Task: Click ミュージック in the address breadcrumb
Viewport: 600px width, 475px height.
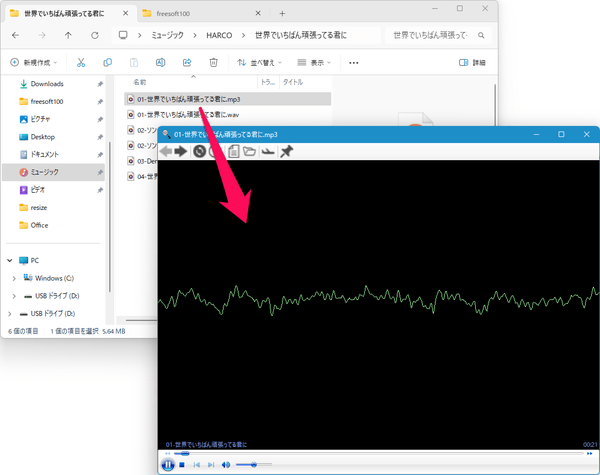Action: pyautogui.click(x=168, y=35)
